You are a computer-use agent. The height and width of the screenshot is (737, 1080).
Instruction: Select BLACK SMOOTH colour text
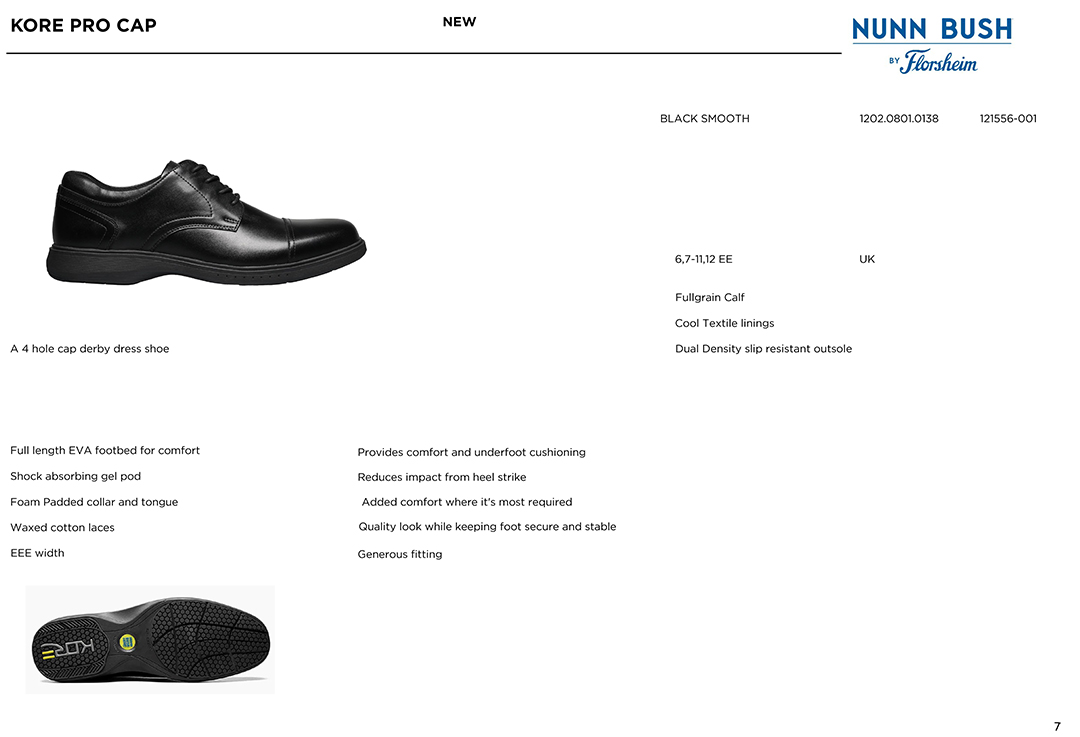[x=705, y=118]
